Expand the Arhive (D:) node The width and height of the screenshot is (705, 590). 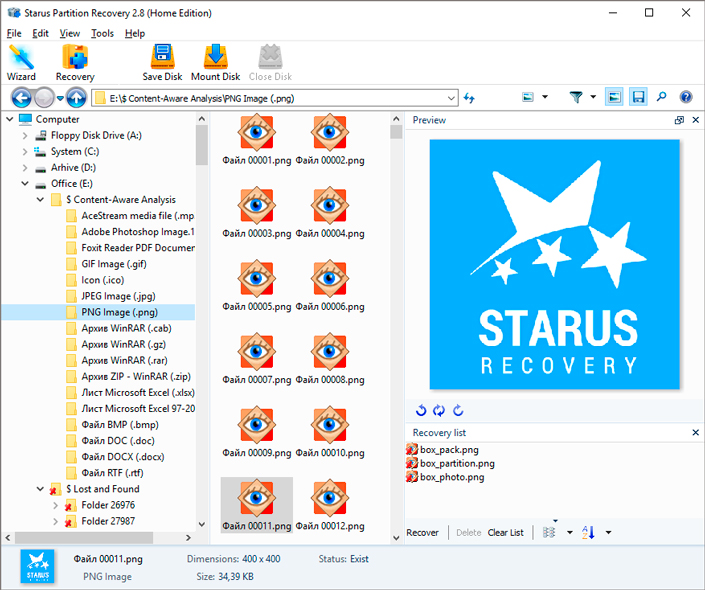(25, 168)
